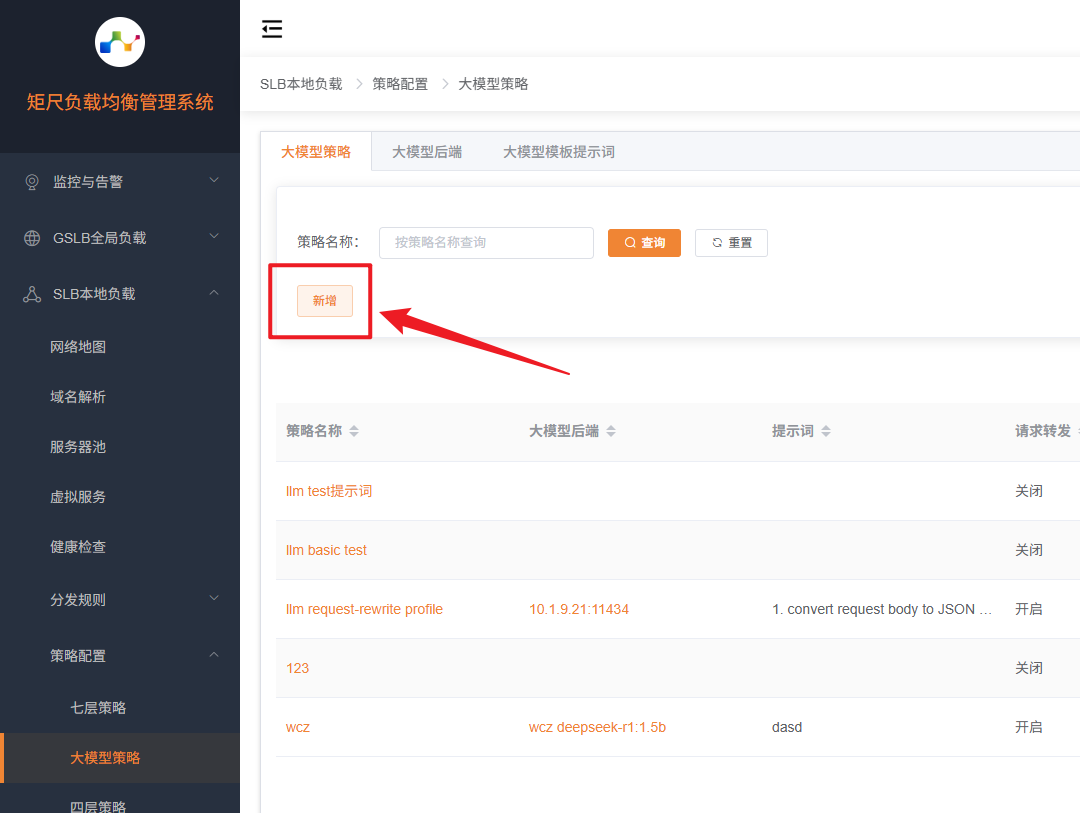Viewport: 1080px width, 813px height.
Task: Expand the 监控与告警 menu chevron
Action: [213, 181]
